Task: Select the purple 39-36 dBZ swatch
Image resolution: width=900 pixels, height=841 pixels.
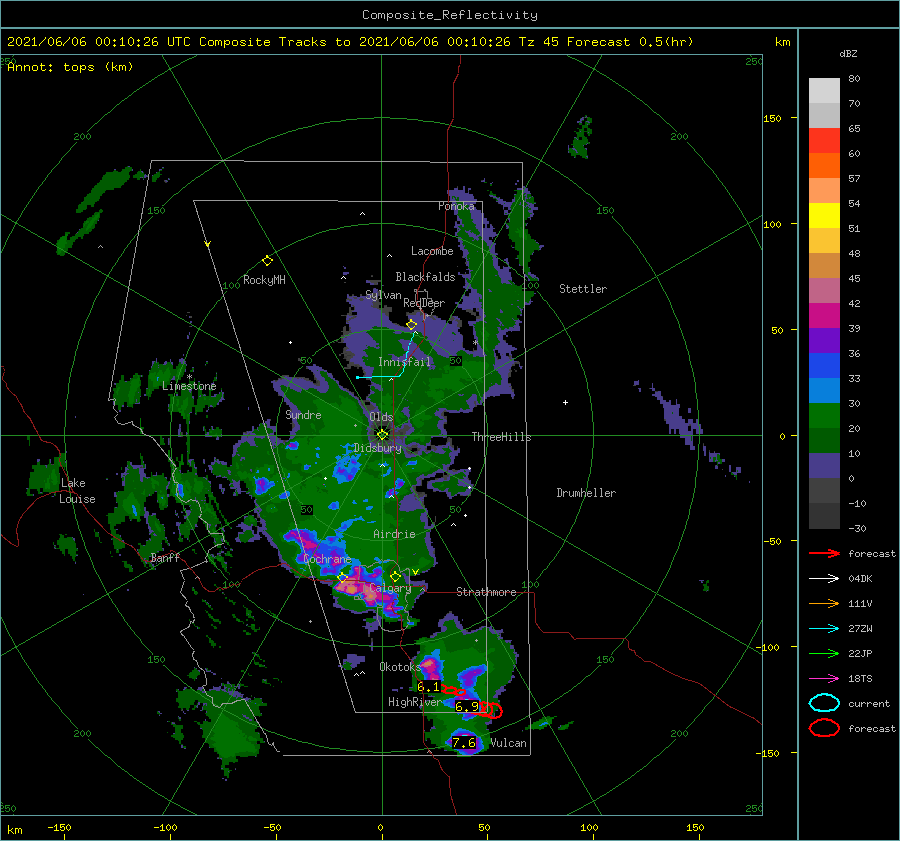Action: [824, 341]
